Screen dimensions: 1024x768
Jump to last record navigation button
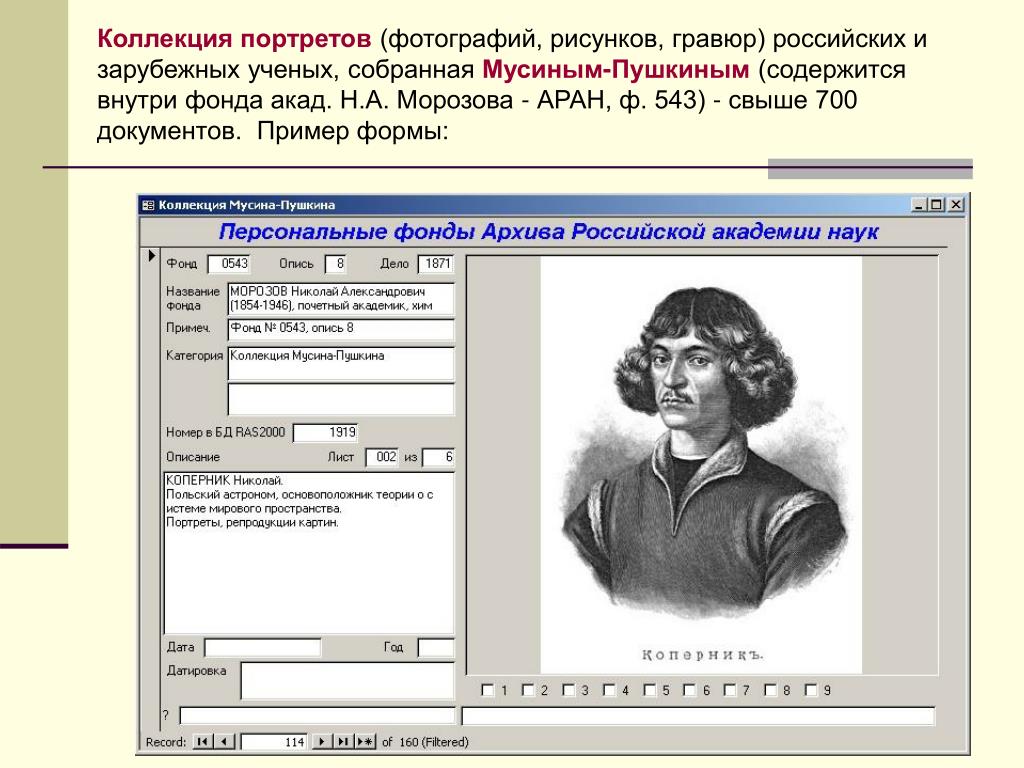343,742
